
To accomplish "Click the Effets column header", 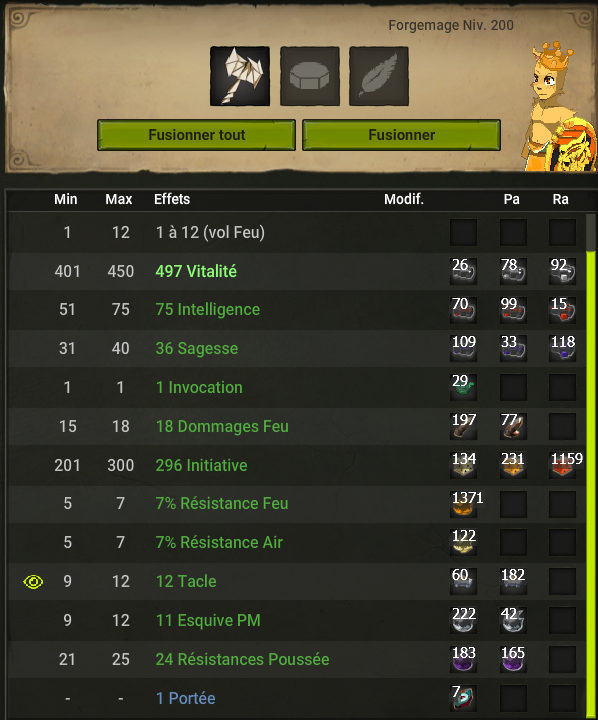I will 172,199.
